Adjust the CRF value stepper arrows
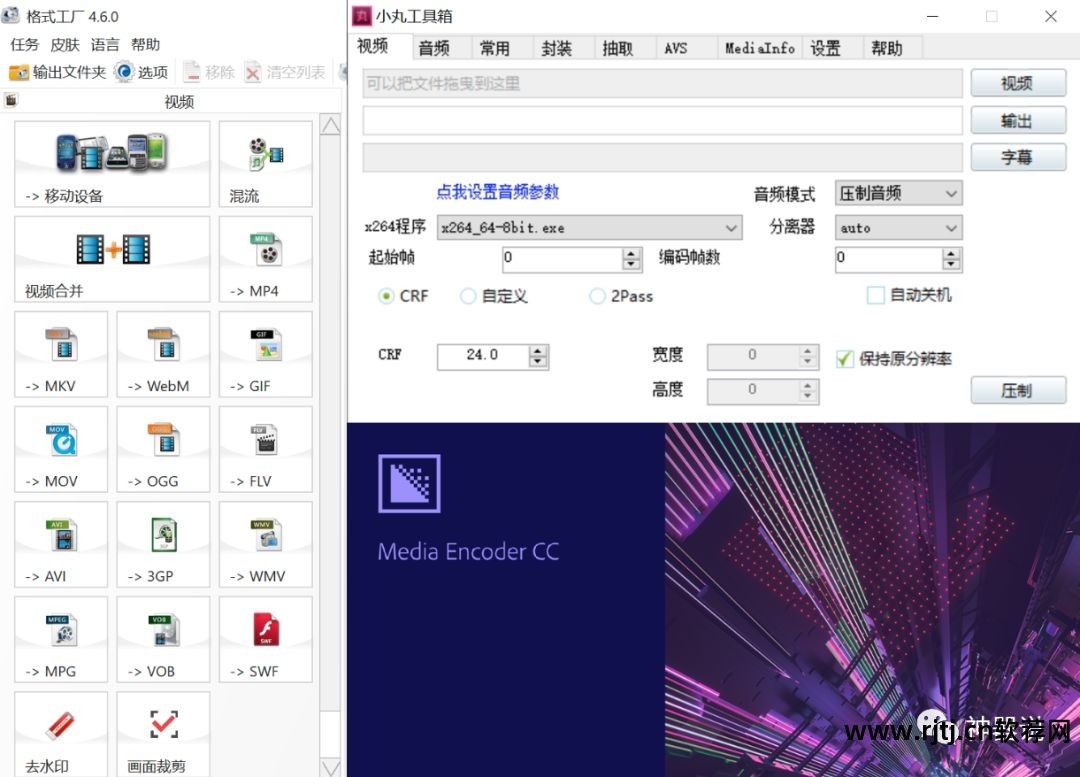 [539, 356]
